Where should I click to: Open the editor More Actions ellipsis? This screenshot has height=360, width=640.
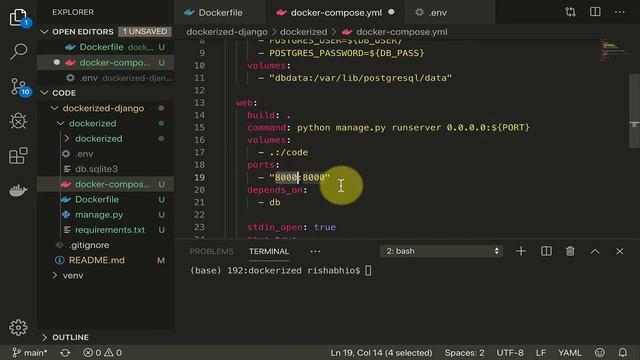pos(620,12)
